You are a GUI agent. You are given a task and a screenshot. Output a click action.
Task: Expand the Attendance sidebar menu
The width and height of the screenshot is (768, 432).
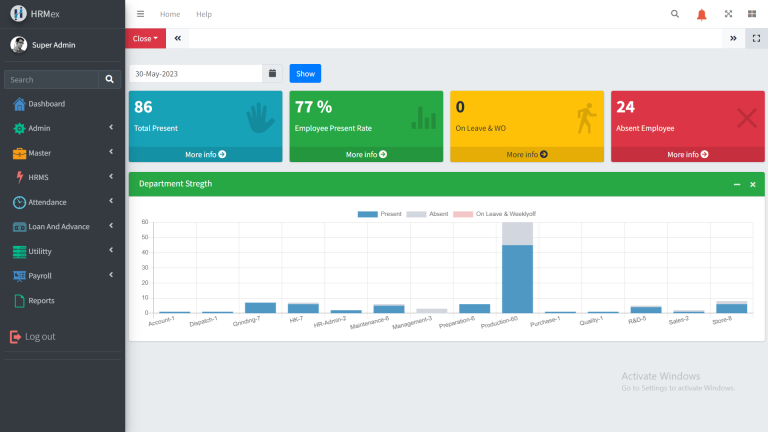pos(63,202)
